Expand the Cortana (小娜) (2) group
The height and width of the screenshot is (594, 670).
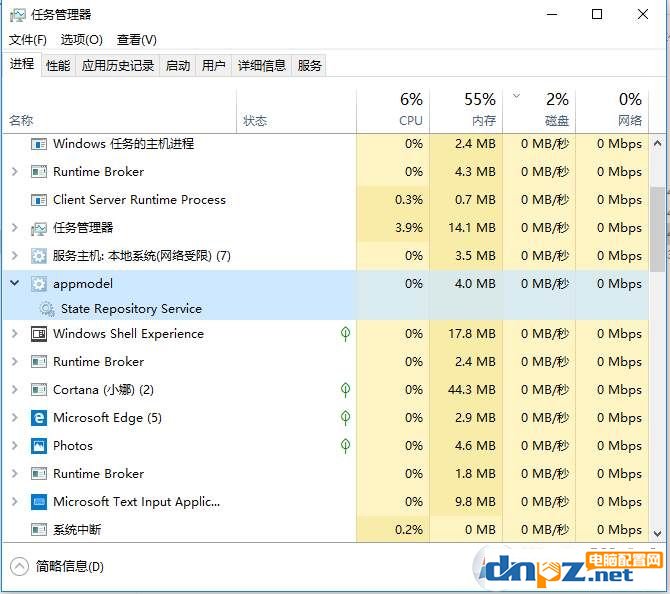point(15,390)
